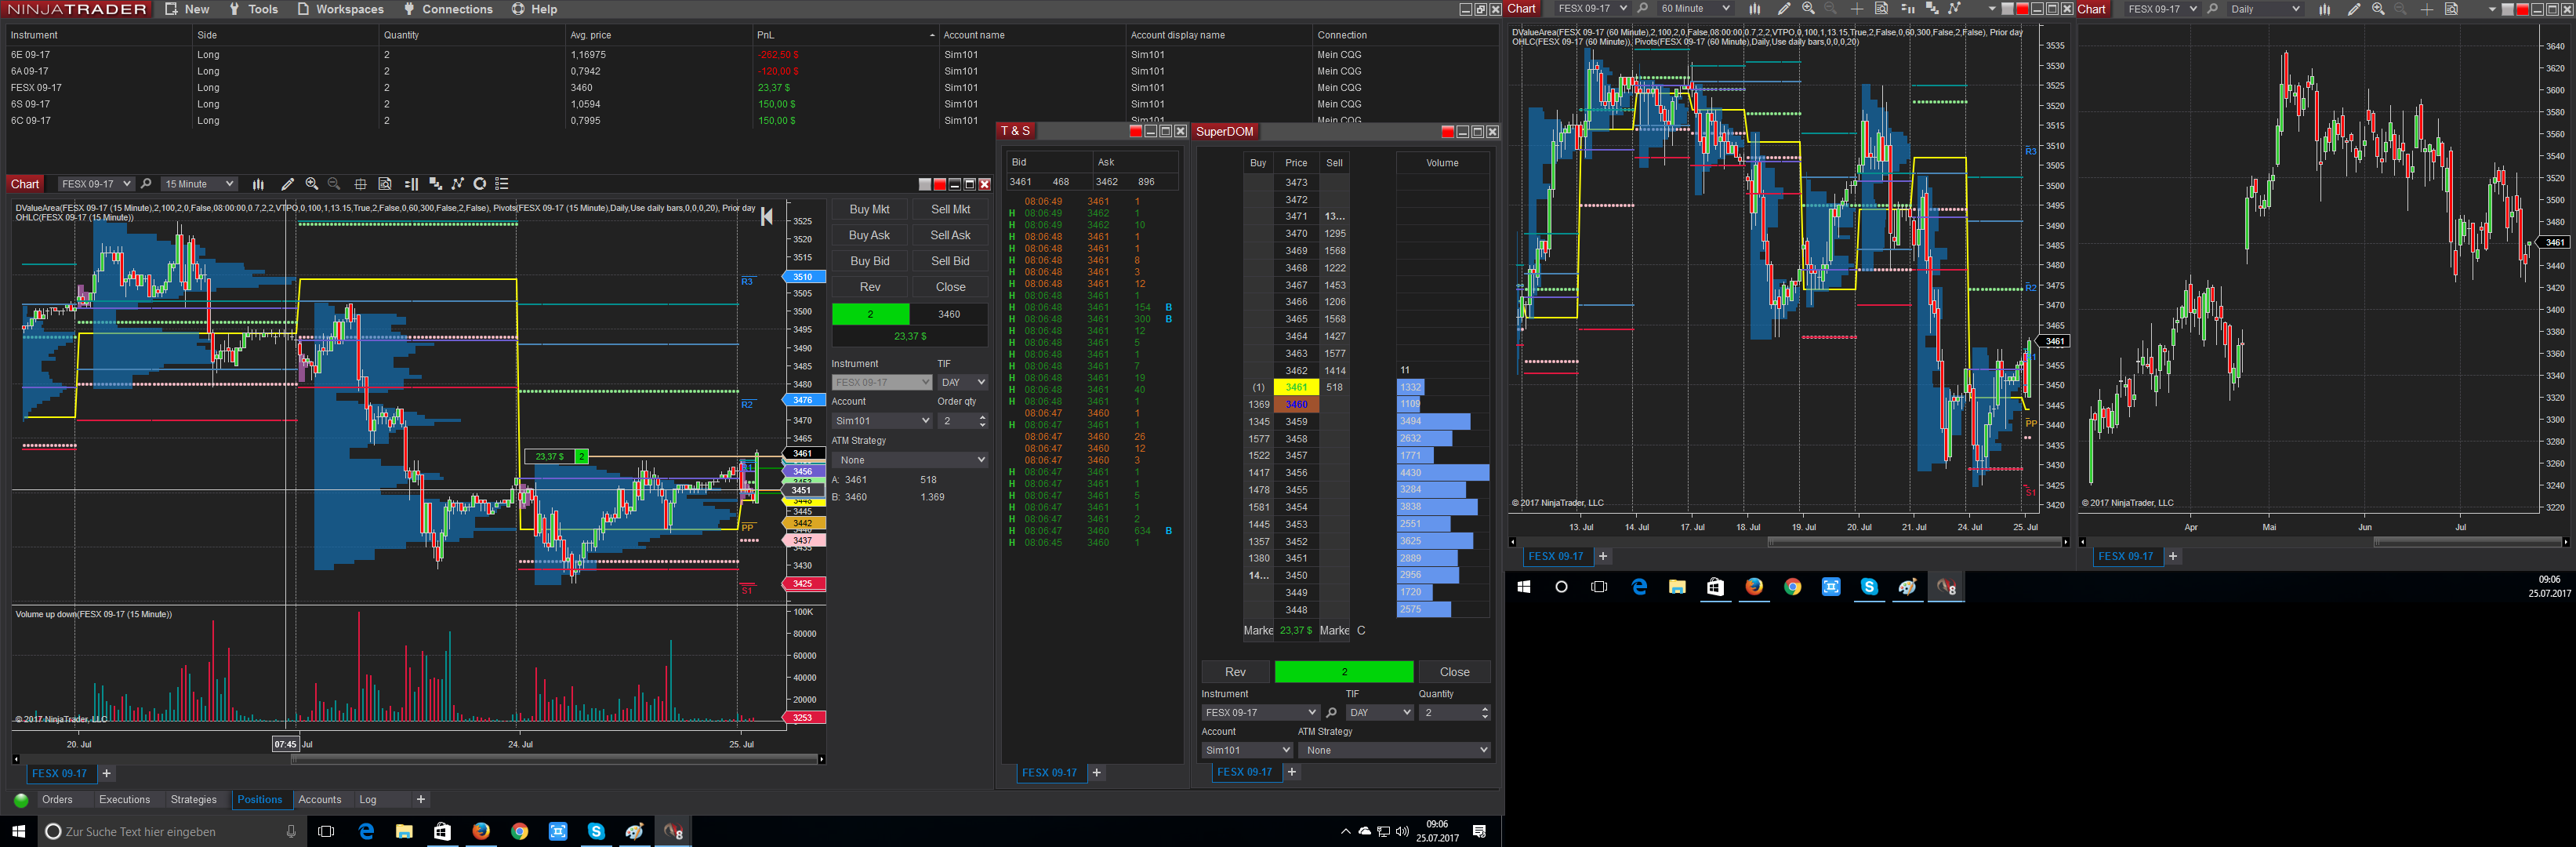The height and width of the screenshot is (847, 2576).
Task: Select the drawing pencil tool in 15 Minute chart
Action: [x=288, y=184]
